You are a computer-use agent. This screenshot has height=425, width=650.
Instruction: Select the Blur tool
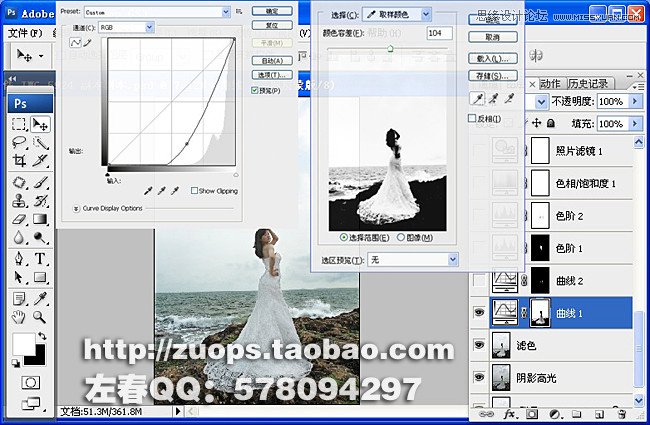point(19,238)
